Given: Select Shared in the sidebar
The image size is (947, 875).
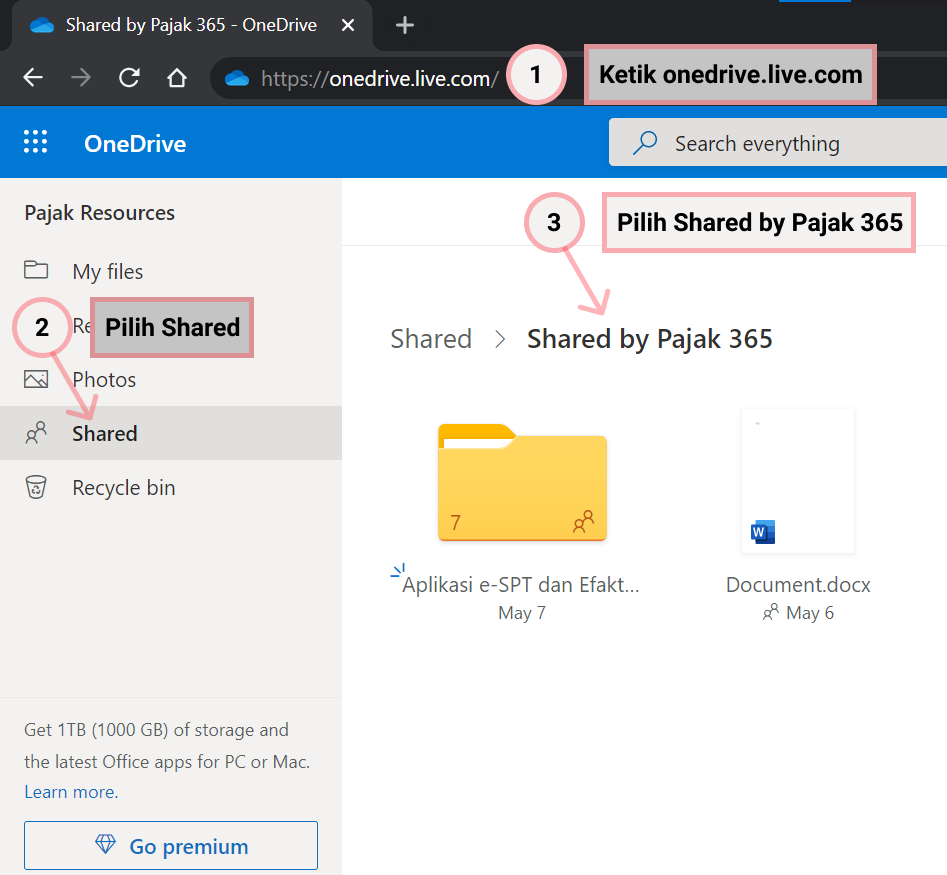Looking at the screenshot, I should (171, 433).
